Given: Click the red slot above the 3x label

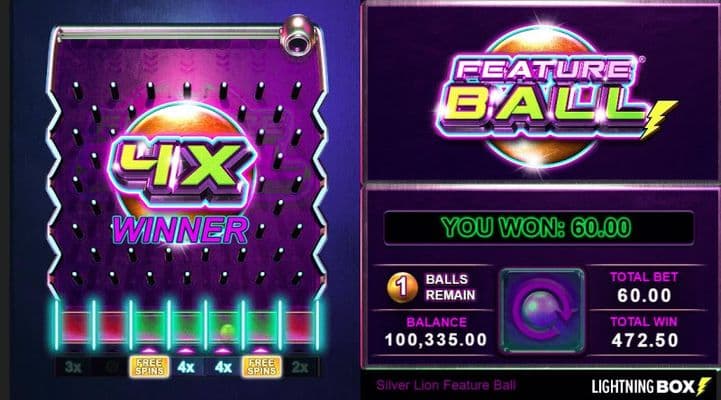Looking at the screenshot, I should click(x=74, y=327).
